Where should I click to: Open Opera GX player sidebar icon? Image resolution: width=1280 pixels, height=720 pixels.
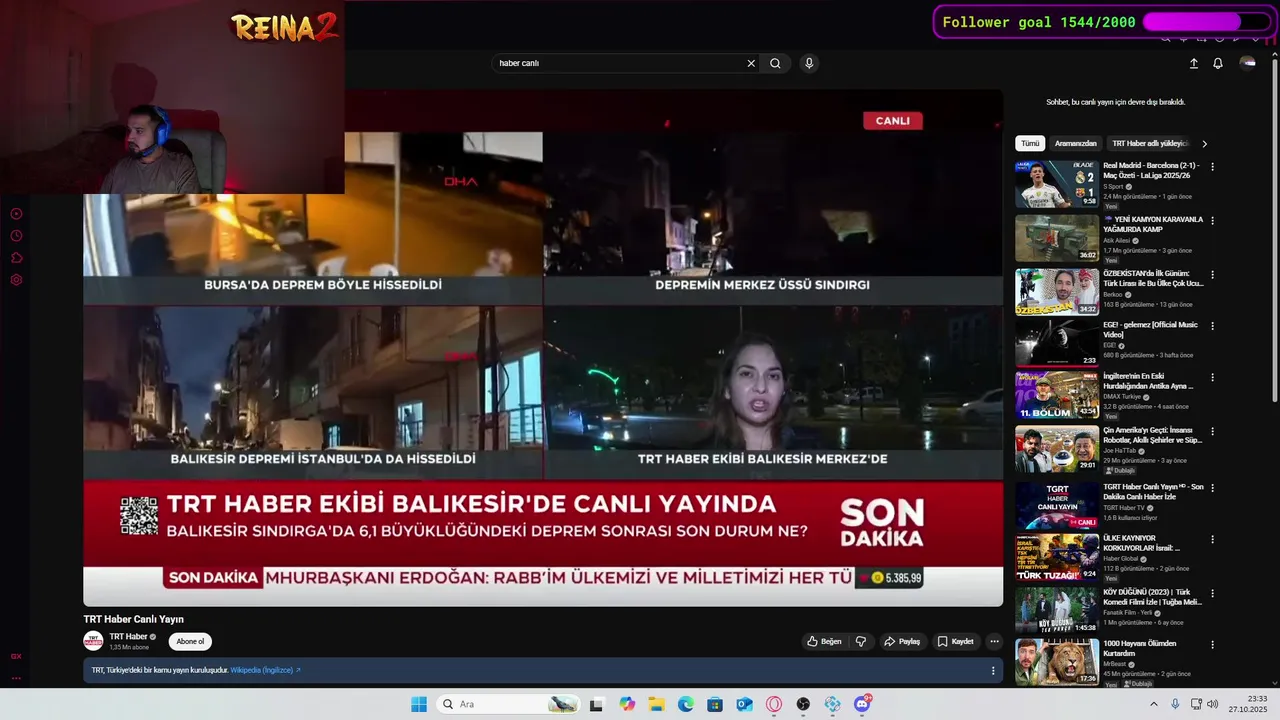click(16, 214)
